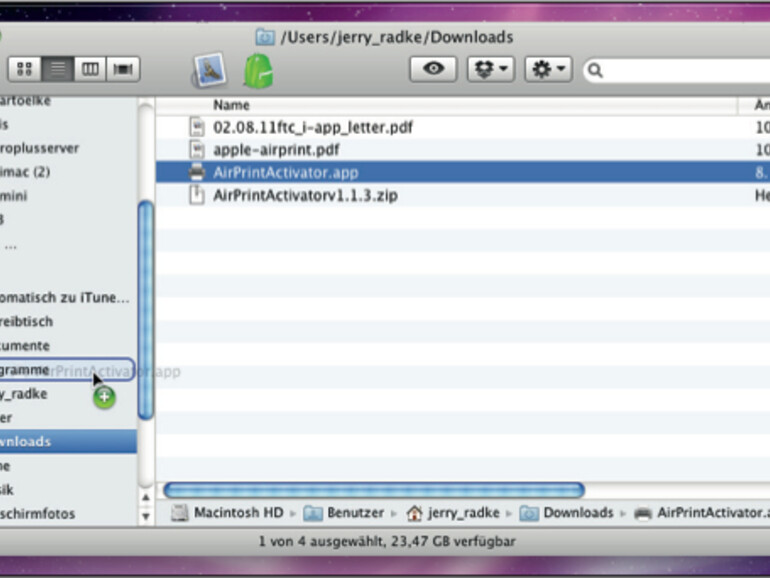Viewport: 770px width, 578px height.
Task: Open the Preview app toolbar icon
Action: (x=209, y=71)
